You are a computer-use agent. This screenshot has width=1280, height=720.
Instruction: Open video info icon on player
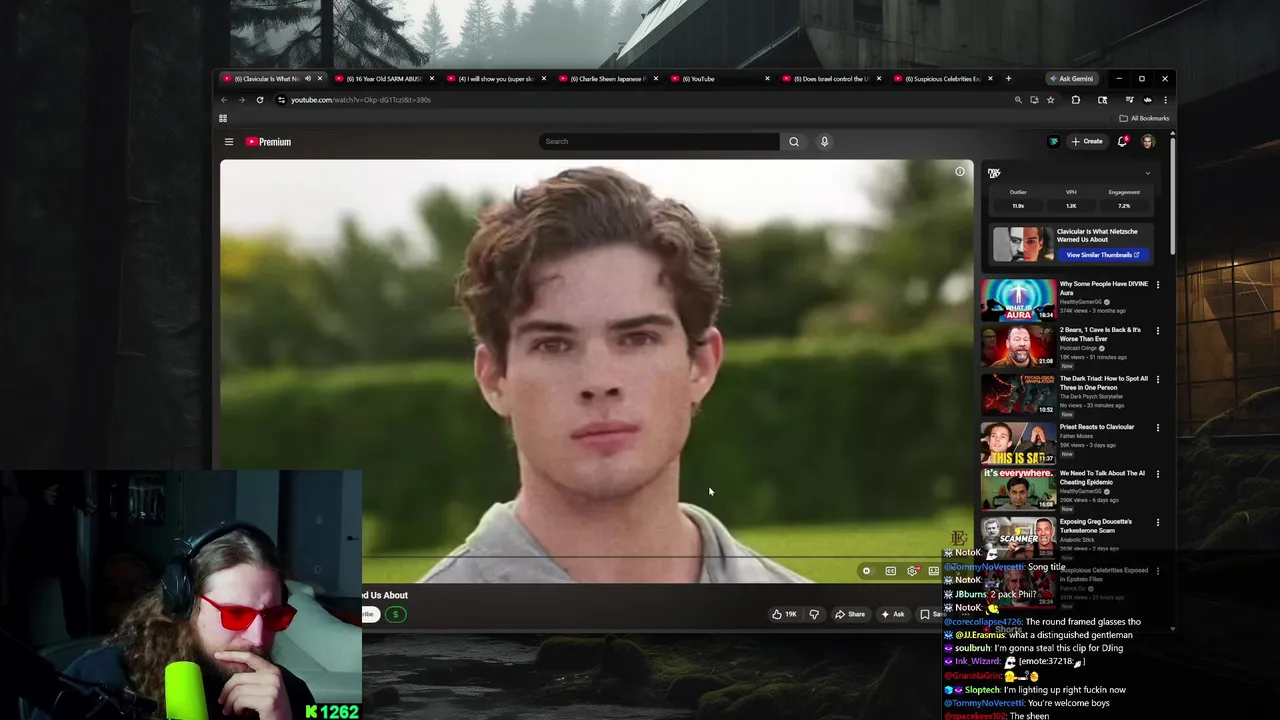coord(960,172)
